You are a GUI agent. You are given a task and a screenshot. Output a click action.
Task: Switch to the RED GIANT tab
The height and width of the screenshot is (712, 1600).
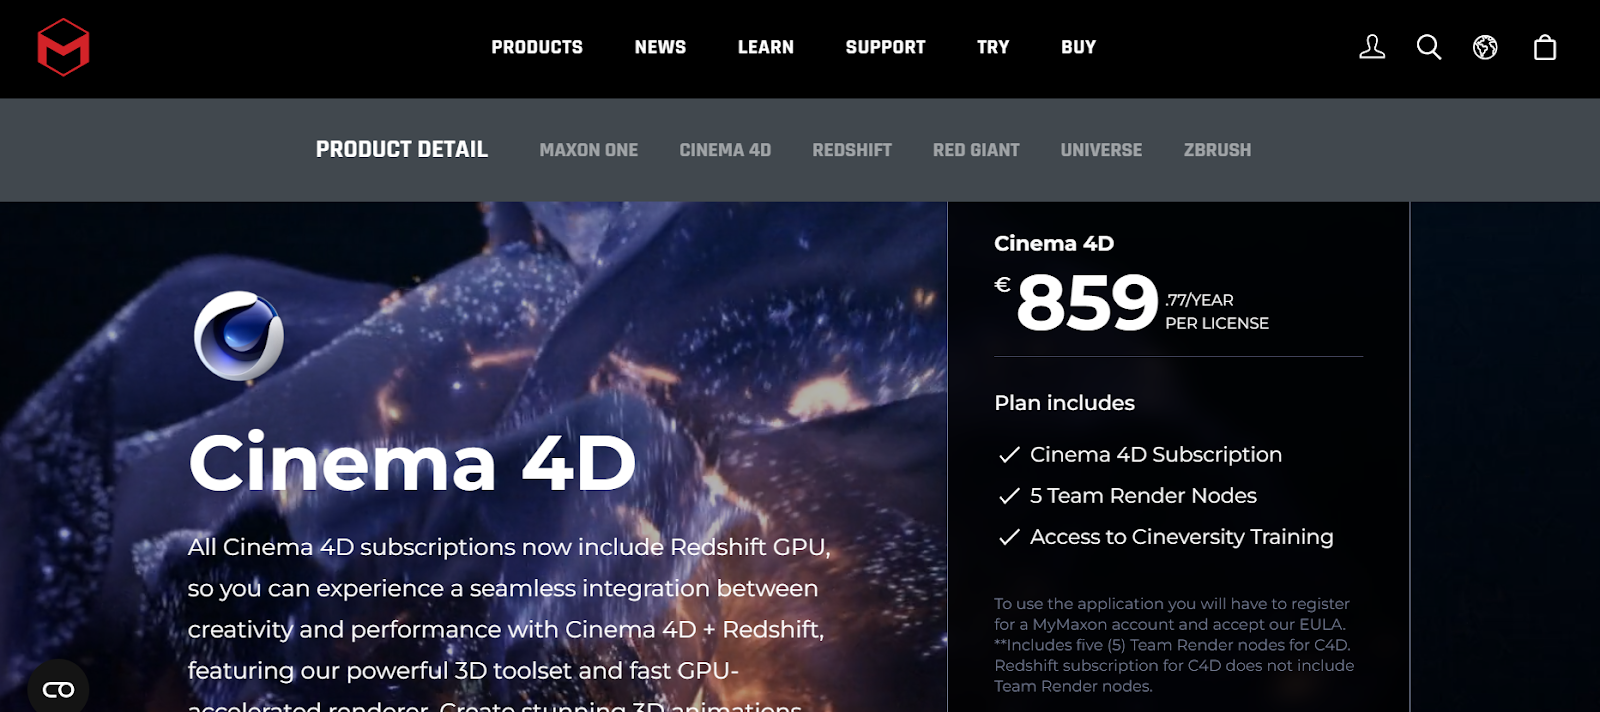[x=976, y=150]
